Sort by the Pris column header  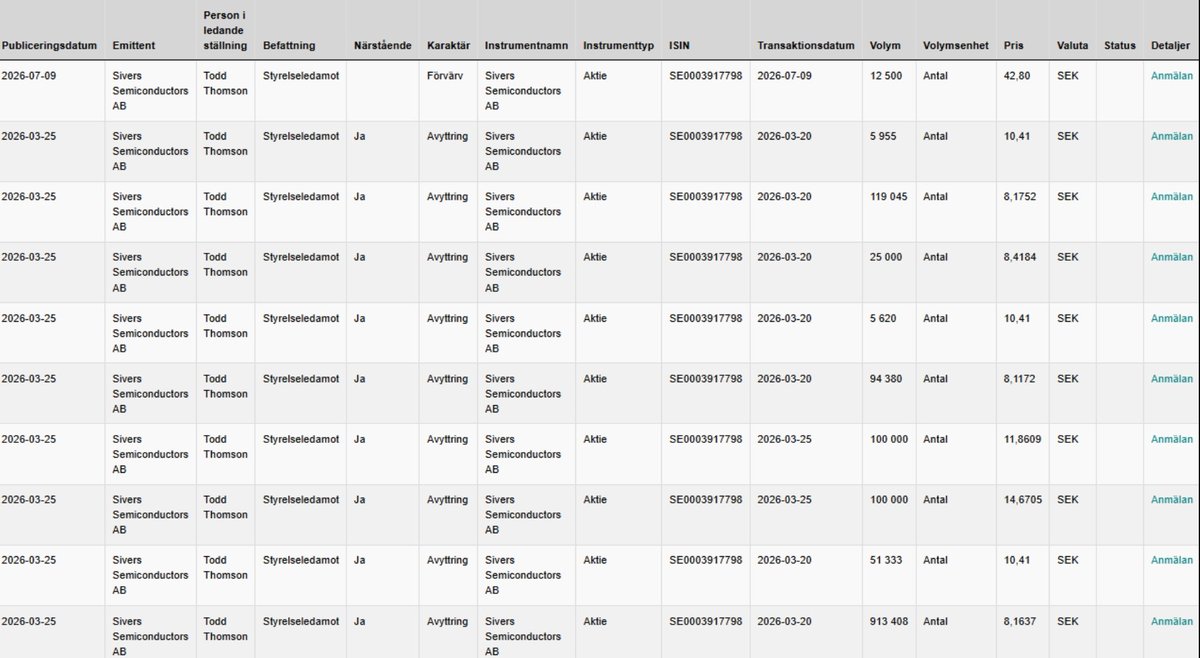tap(1014, 46)
